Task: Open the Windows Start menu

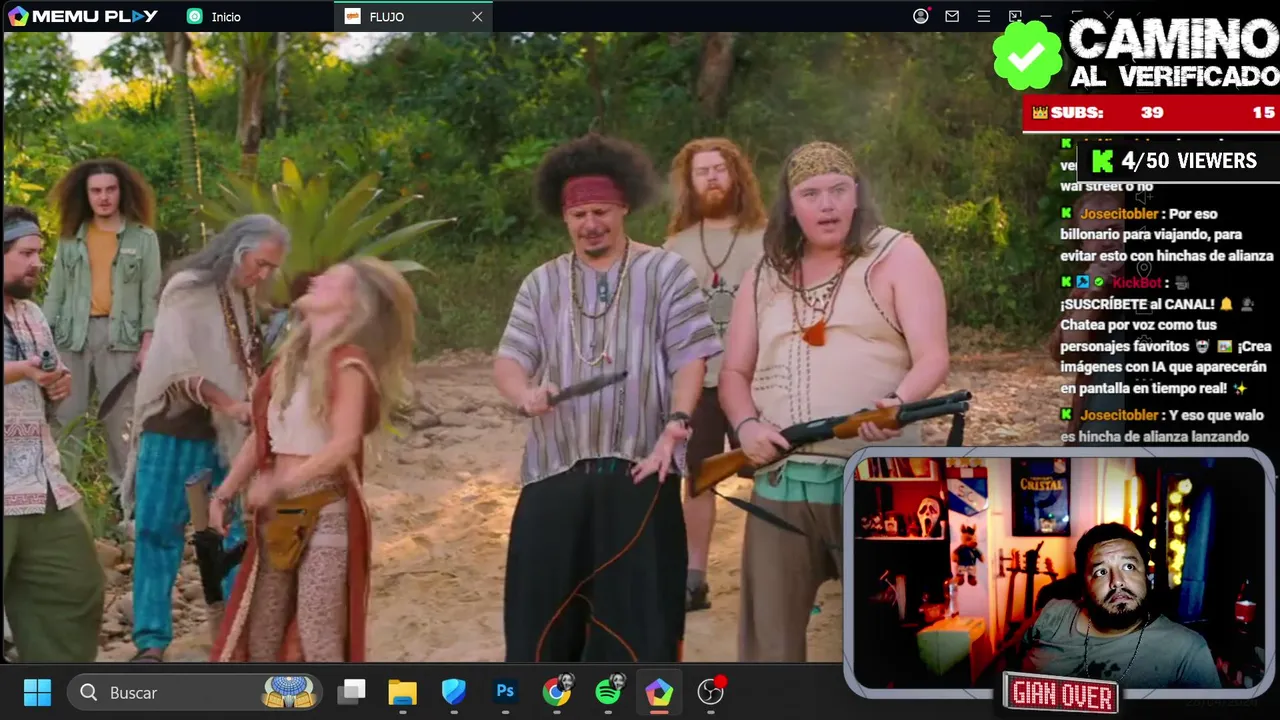Action: [37, 692]
